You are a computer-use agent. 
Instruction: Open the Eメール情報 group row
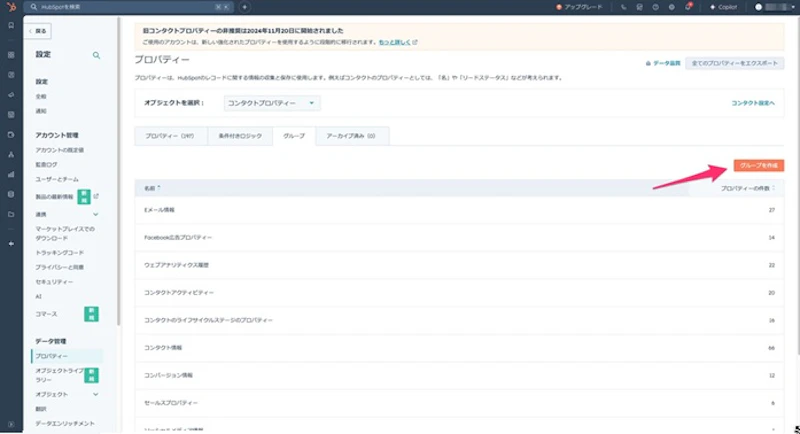(x=459, y=210)
